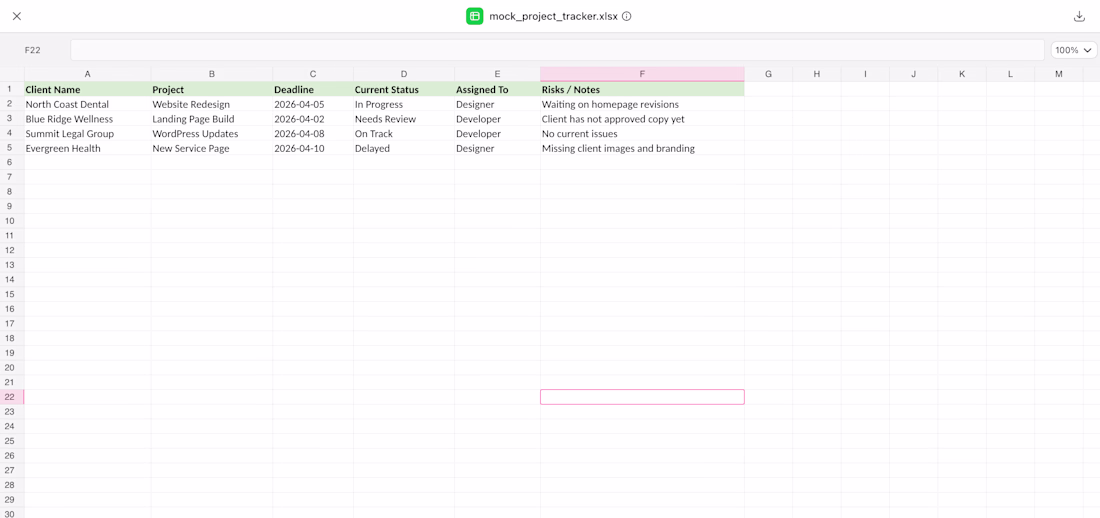Click the 'Risks / Notes' header cell
1100x518 pixels.
tap(643, 89)
